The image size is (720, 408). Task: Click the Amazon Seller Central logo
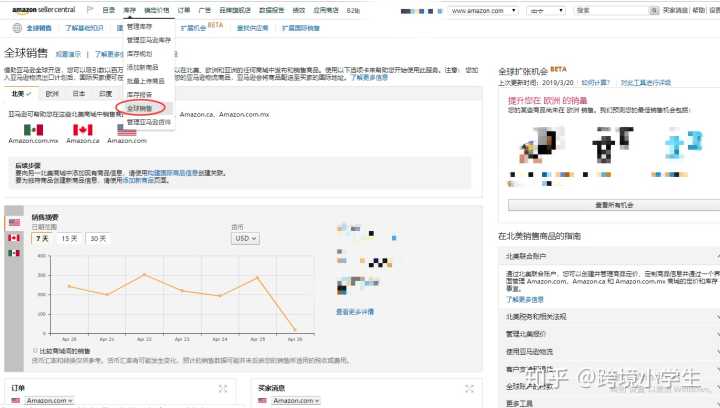(44, 9)
